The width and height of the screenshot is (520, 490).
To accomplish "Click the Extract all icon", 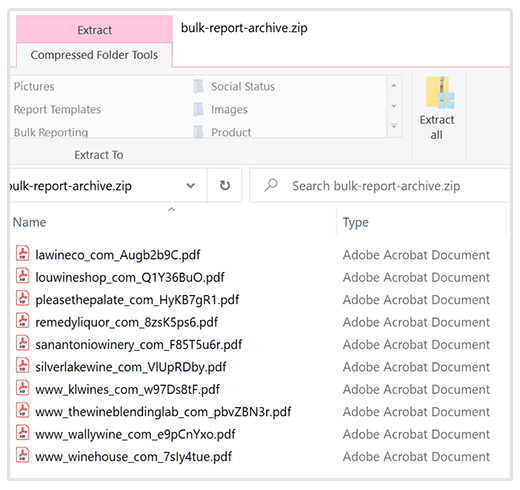I will click(439, 92).
